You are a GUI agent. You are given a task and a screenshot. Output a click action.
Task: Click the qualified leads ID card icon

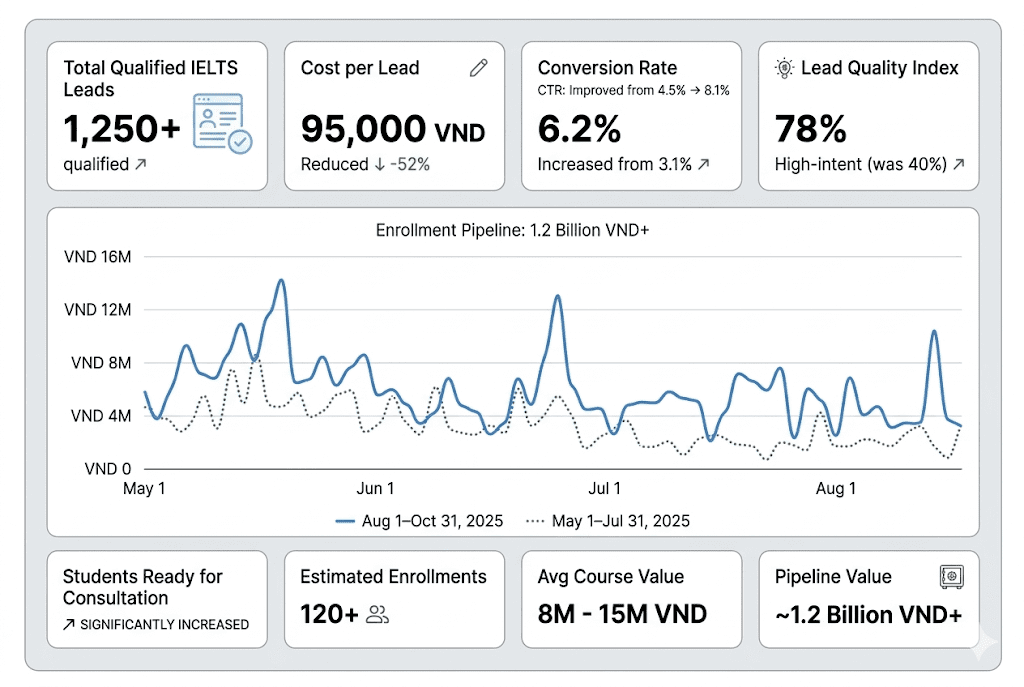(223, 123)
